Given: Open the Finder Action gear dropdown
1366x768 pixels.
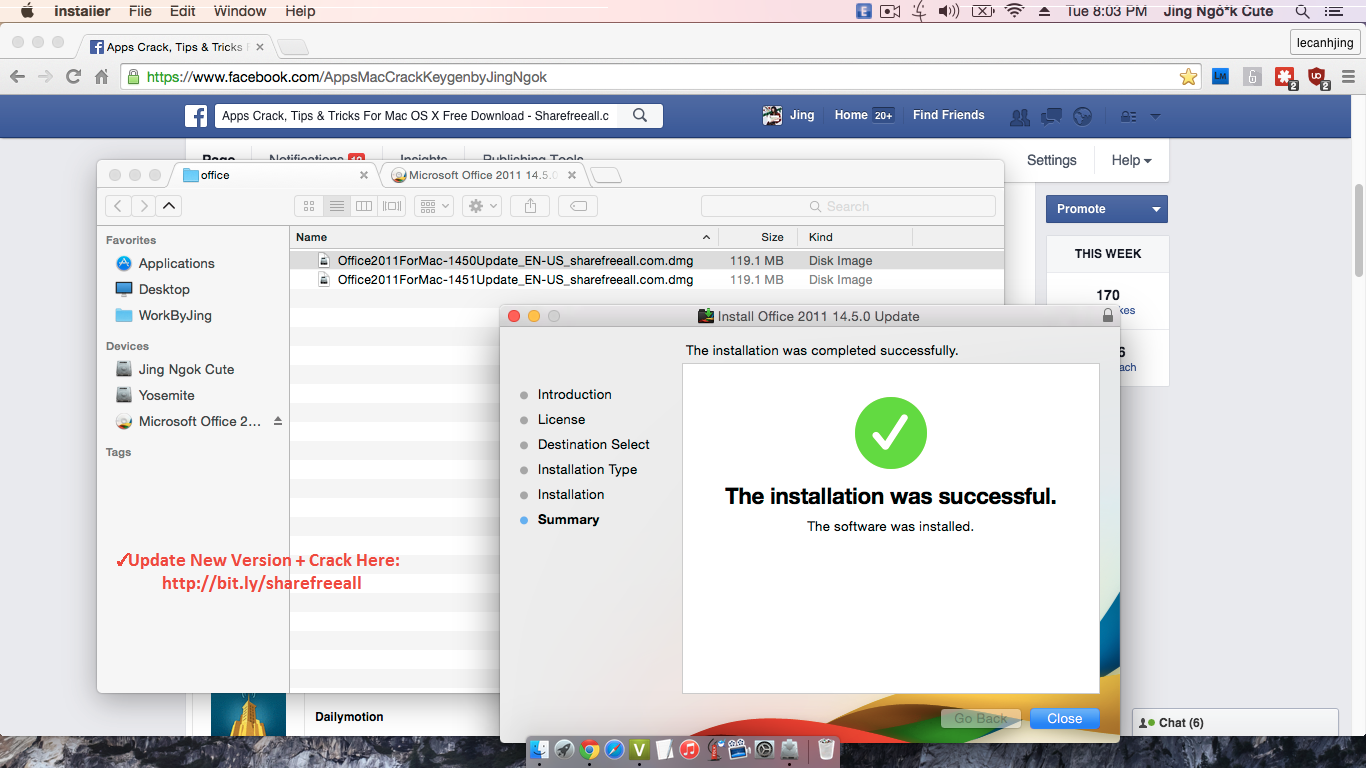Looking at the screenshot, I should (x=482, y=206).
